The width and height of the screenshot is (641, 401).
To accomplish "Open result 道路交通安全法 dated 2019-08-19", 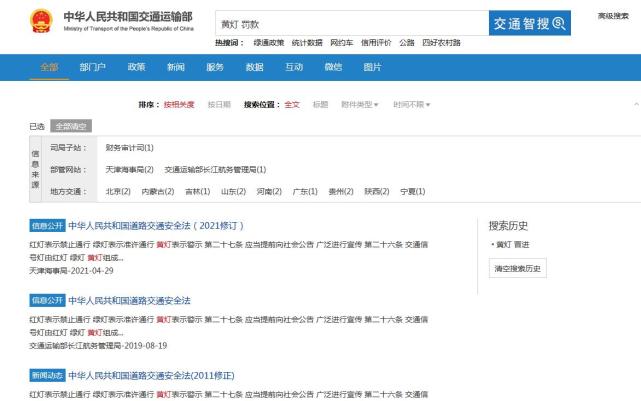I will pyautogui.click(x=129, y=301).
